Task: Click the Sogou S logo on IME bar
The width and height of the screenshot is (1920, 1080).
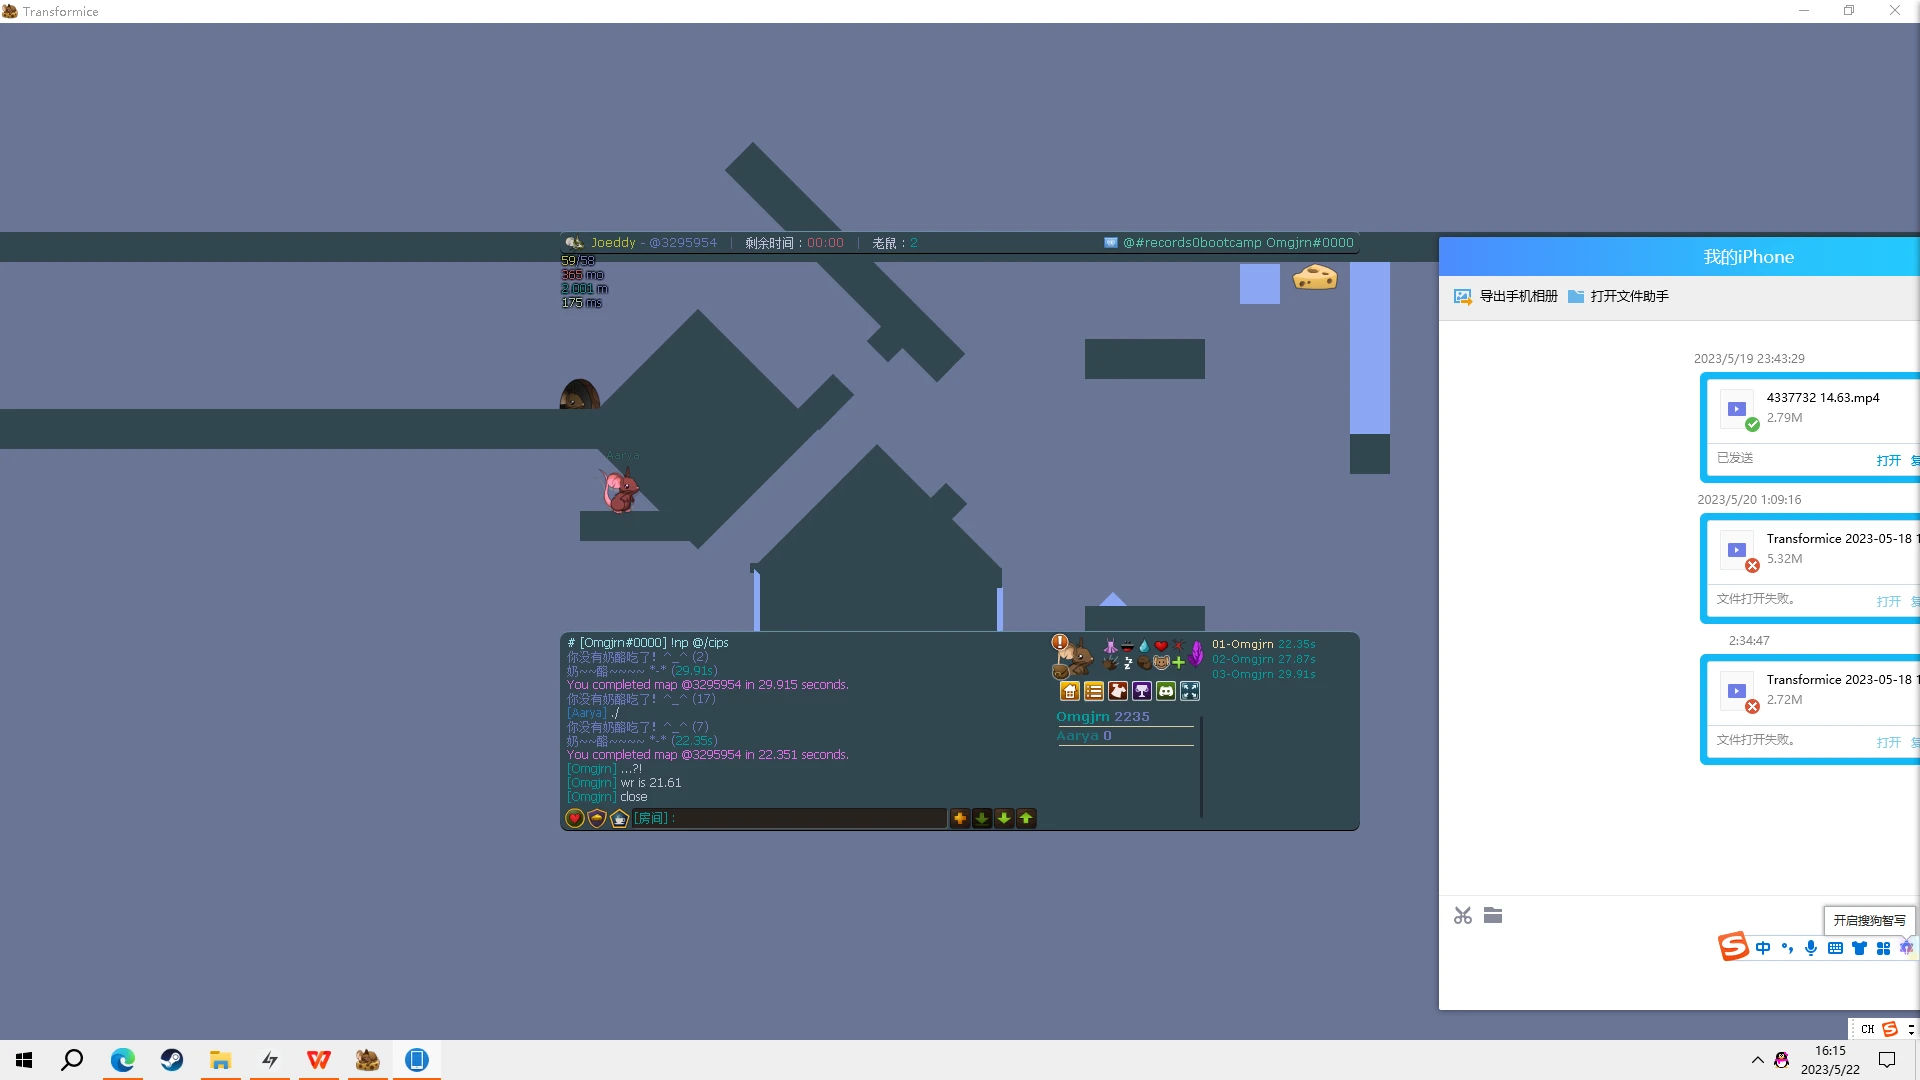Action: 1733,946
